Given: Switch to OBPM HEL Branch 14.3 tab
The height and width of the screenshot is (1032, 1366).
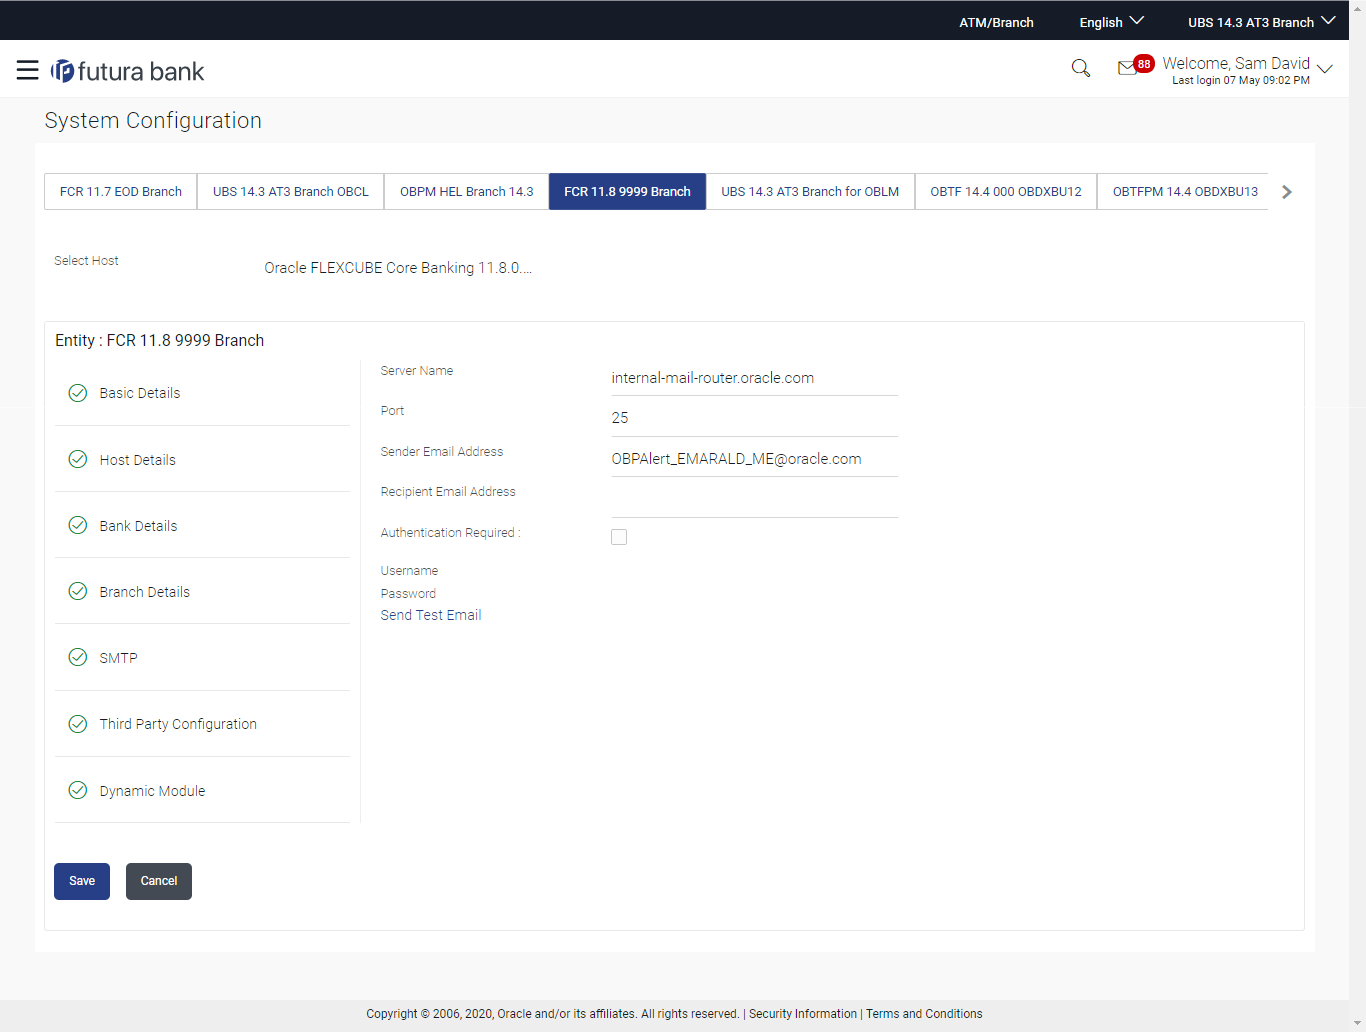Looking at the screenshot, I should pyautogui.click(x=467, y=192).
